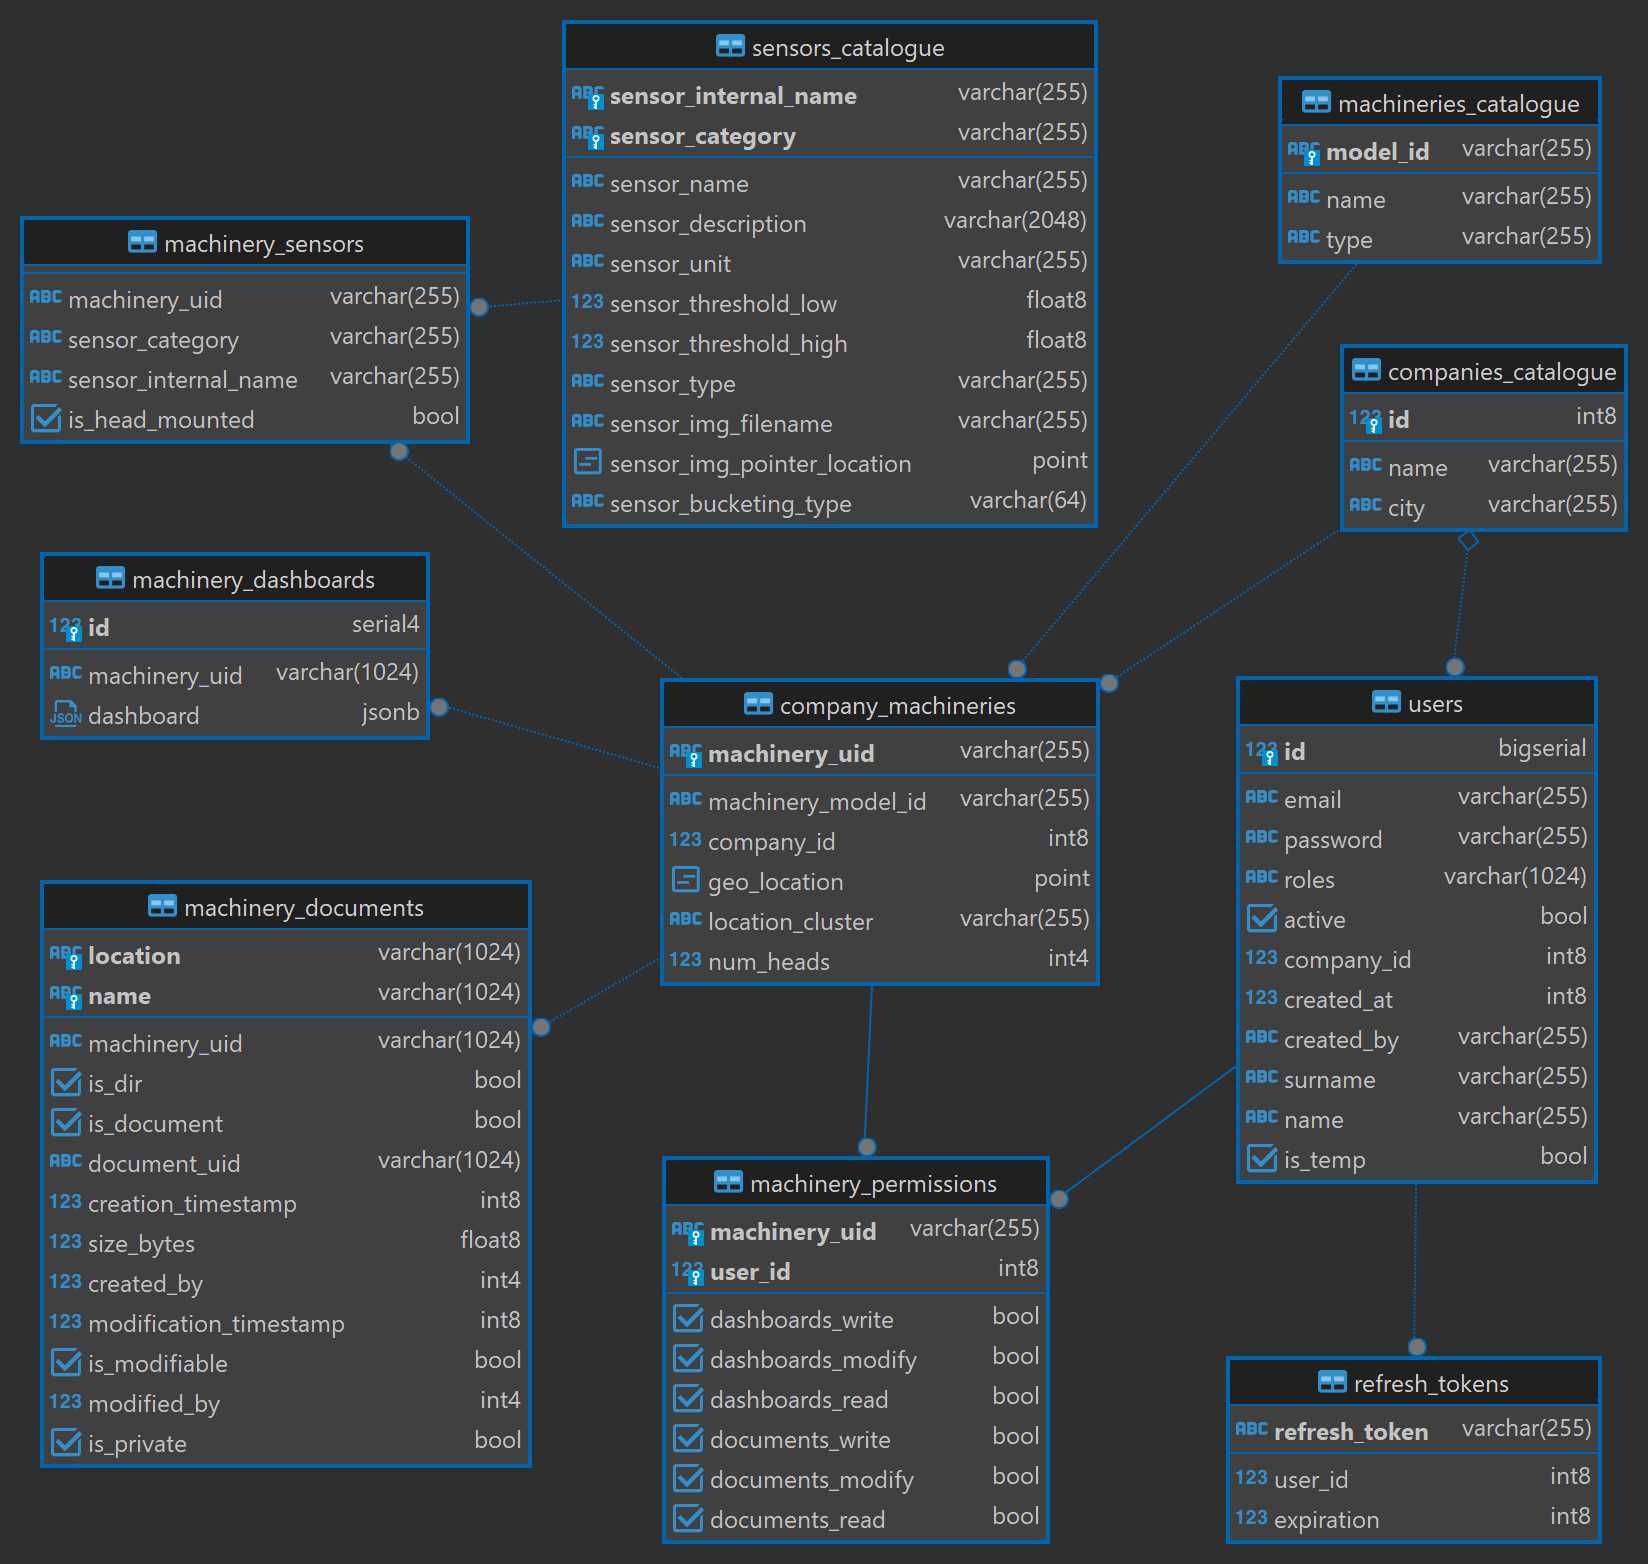This screenshot has height=1564, width=1648.
Task: Click key icon beside sensor_category in sensors_catalogue
Action: coord(588,136)
